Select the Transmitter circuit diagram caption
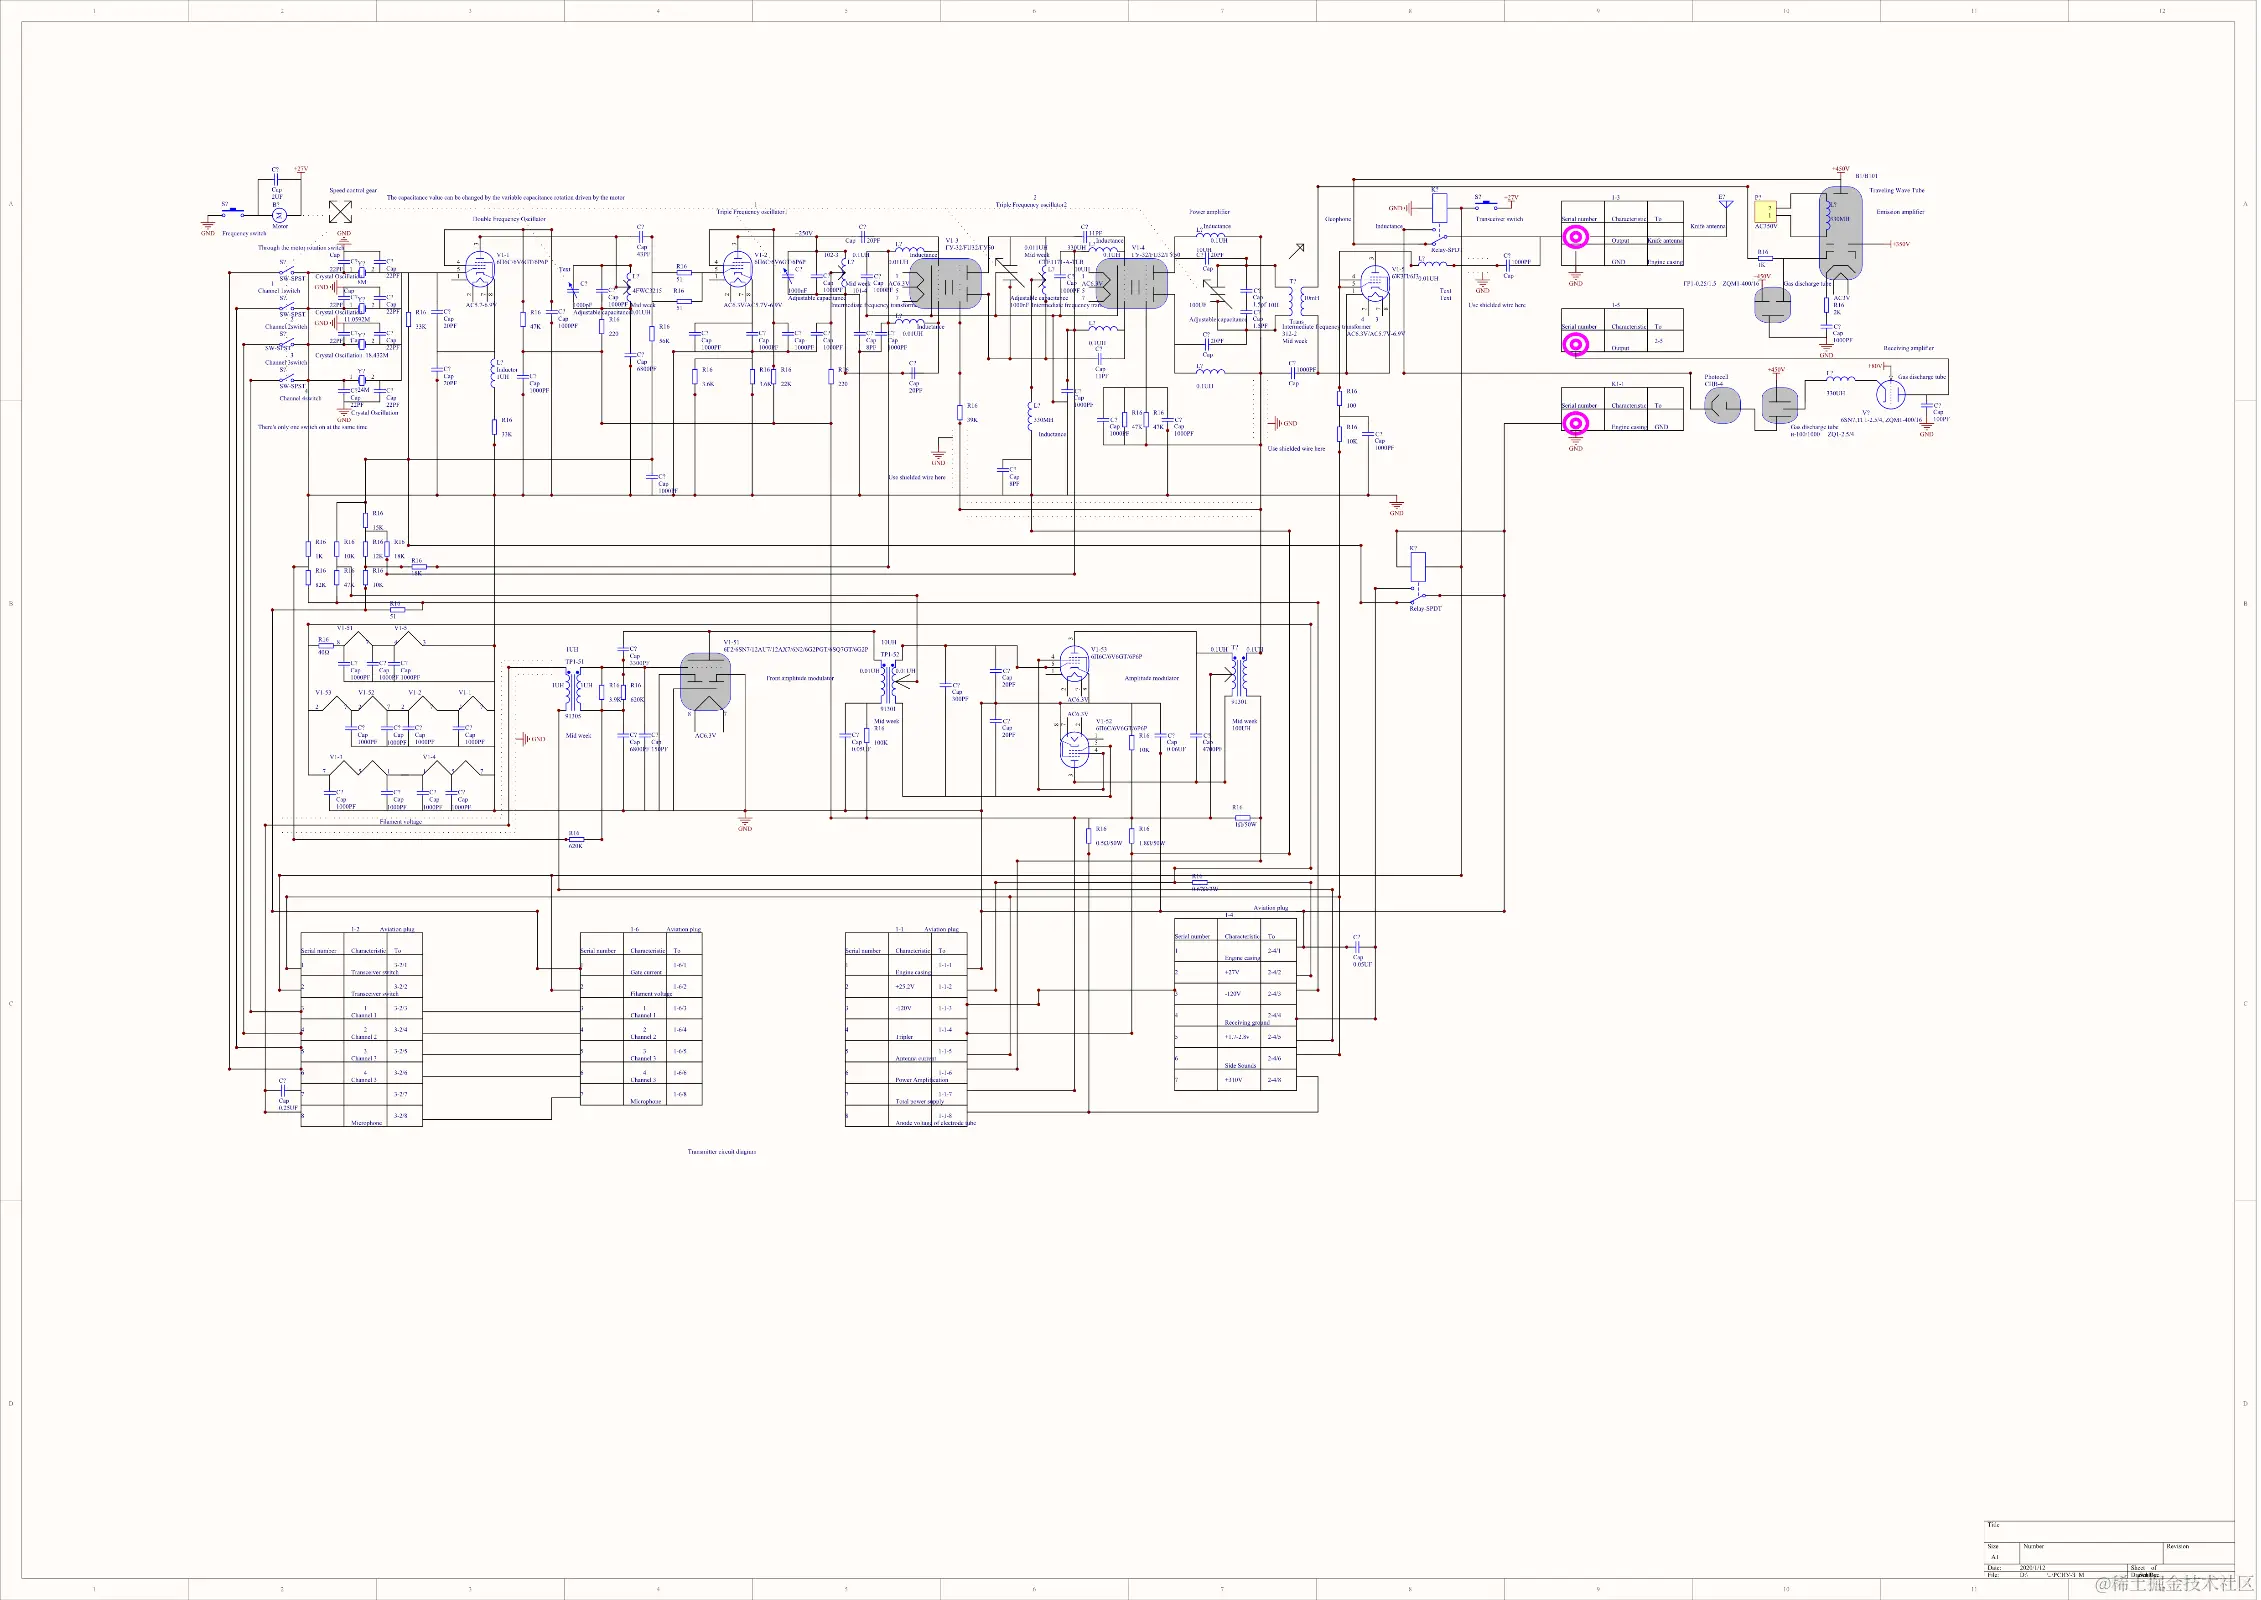This screenshot has width=2261, height=1600. [x=721, y=1152]
